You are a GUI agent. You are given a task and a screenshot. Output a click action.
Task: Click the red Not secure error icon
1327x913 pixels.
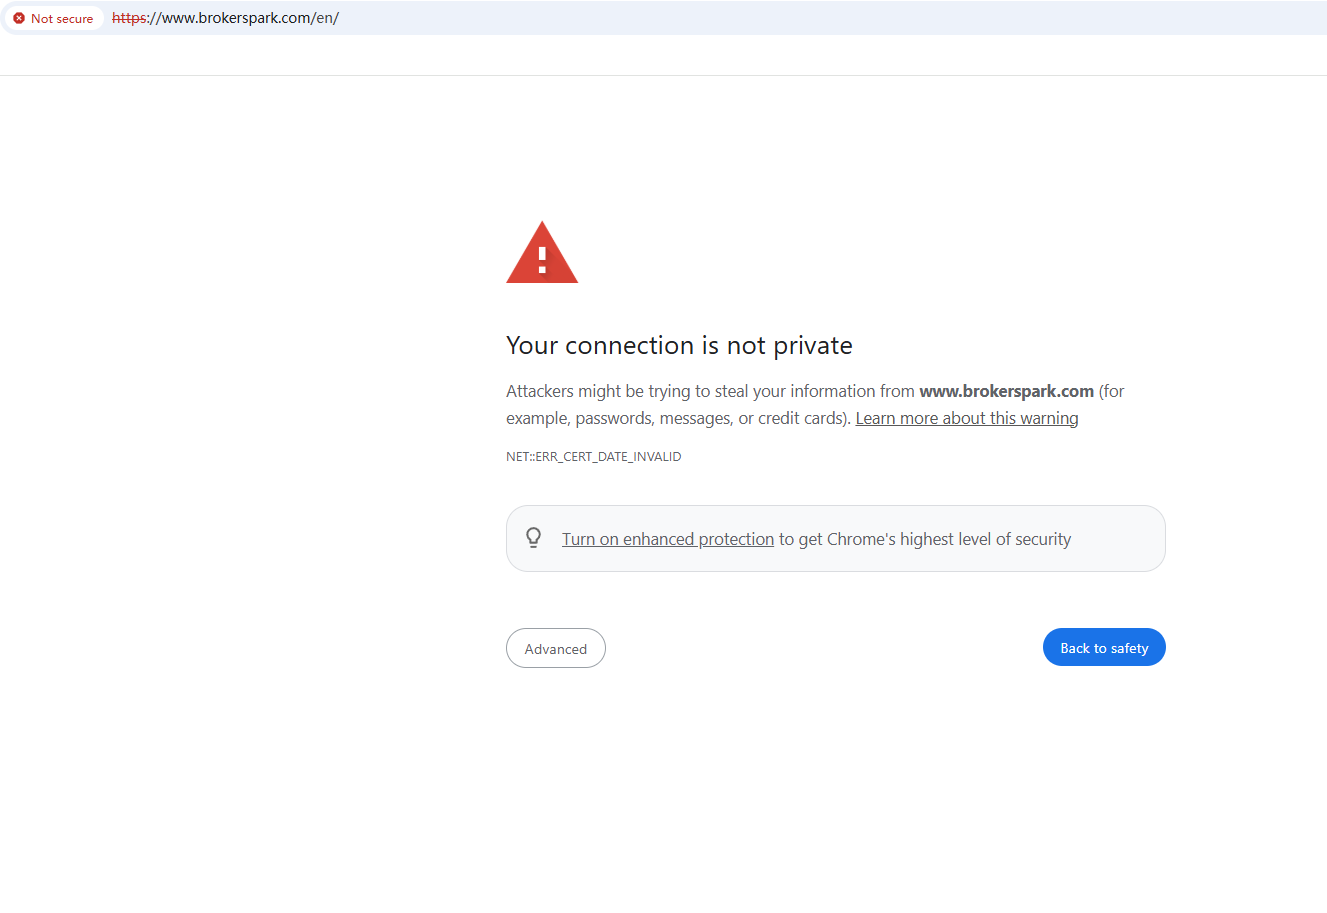19,18
